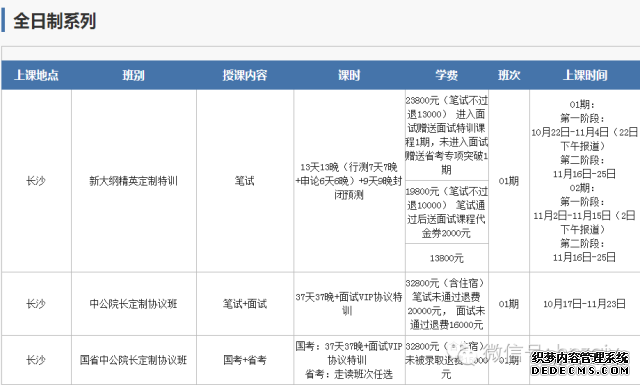
Task: Click the 全日制系列 section heading
Action: pyautogui.click(x=55, y=21)
